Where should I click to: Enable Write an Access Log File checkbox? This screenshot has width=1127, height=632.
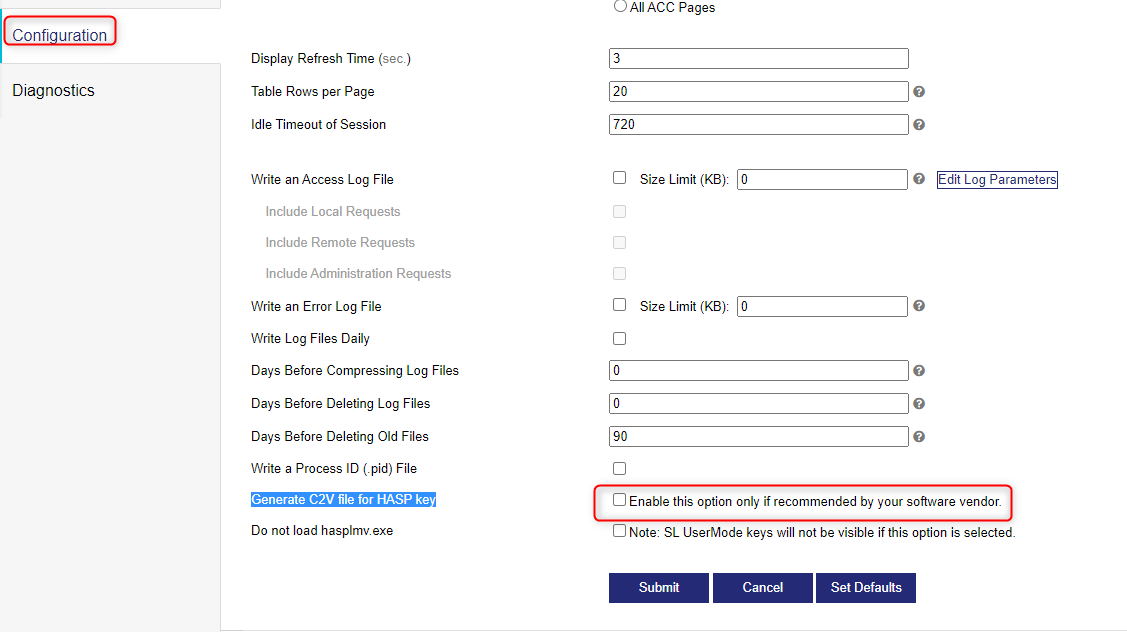click(619, 179)
